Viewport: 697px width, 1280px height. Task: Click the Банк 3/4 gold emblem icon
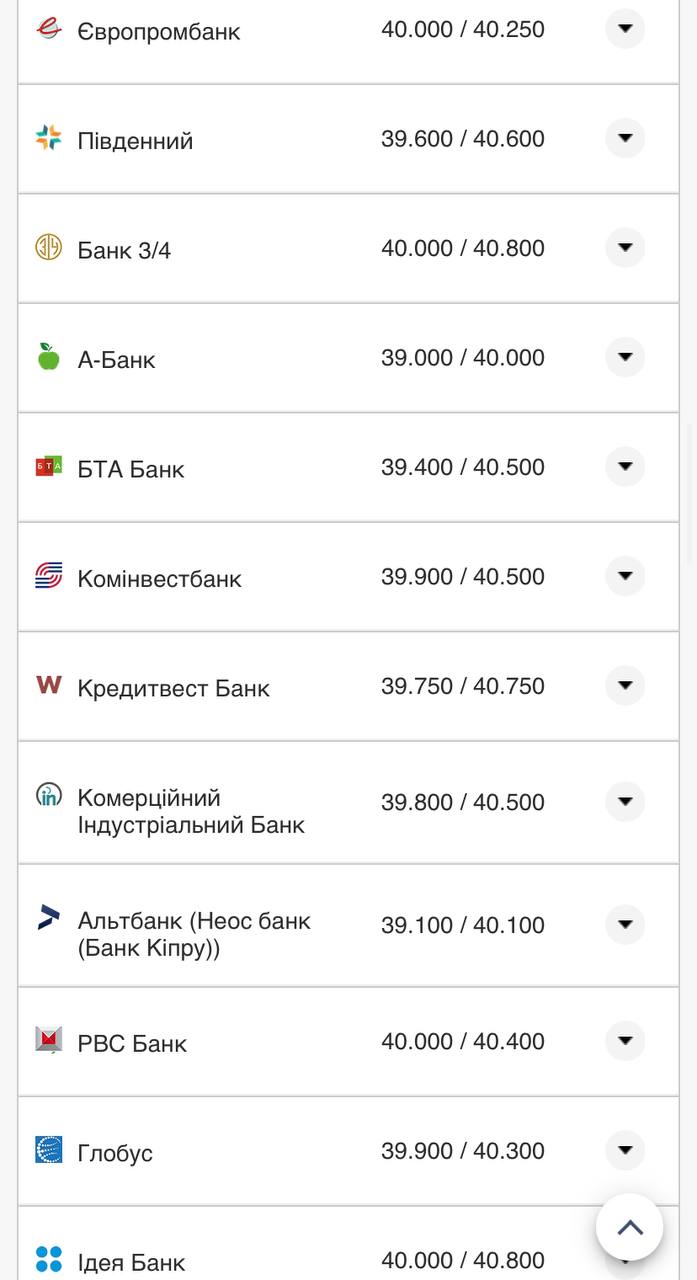point(47,248)
